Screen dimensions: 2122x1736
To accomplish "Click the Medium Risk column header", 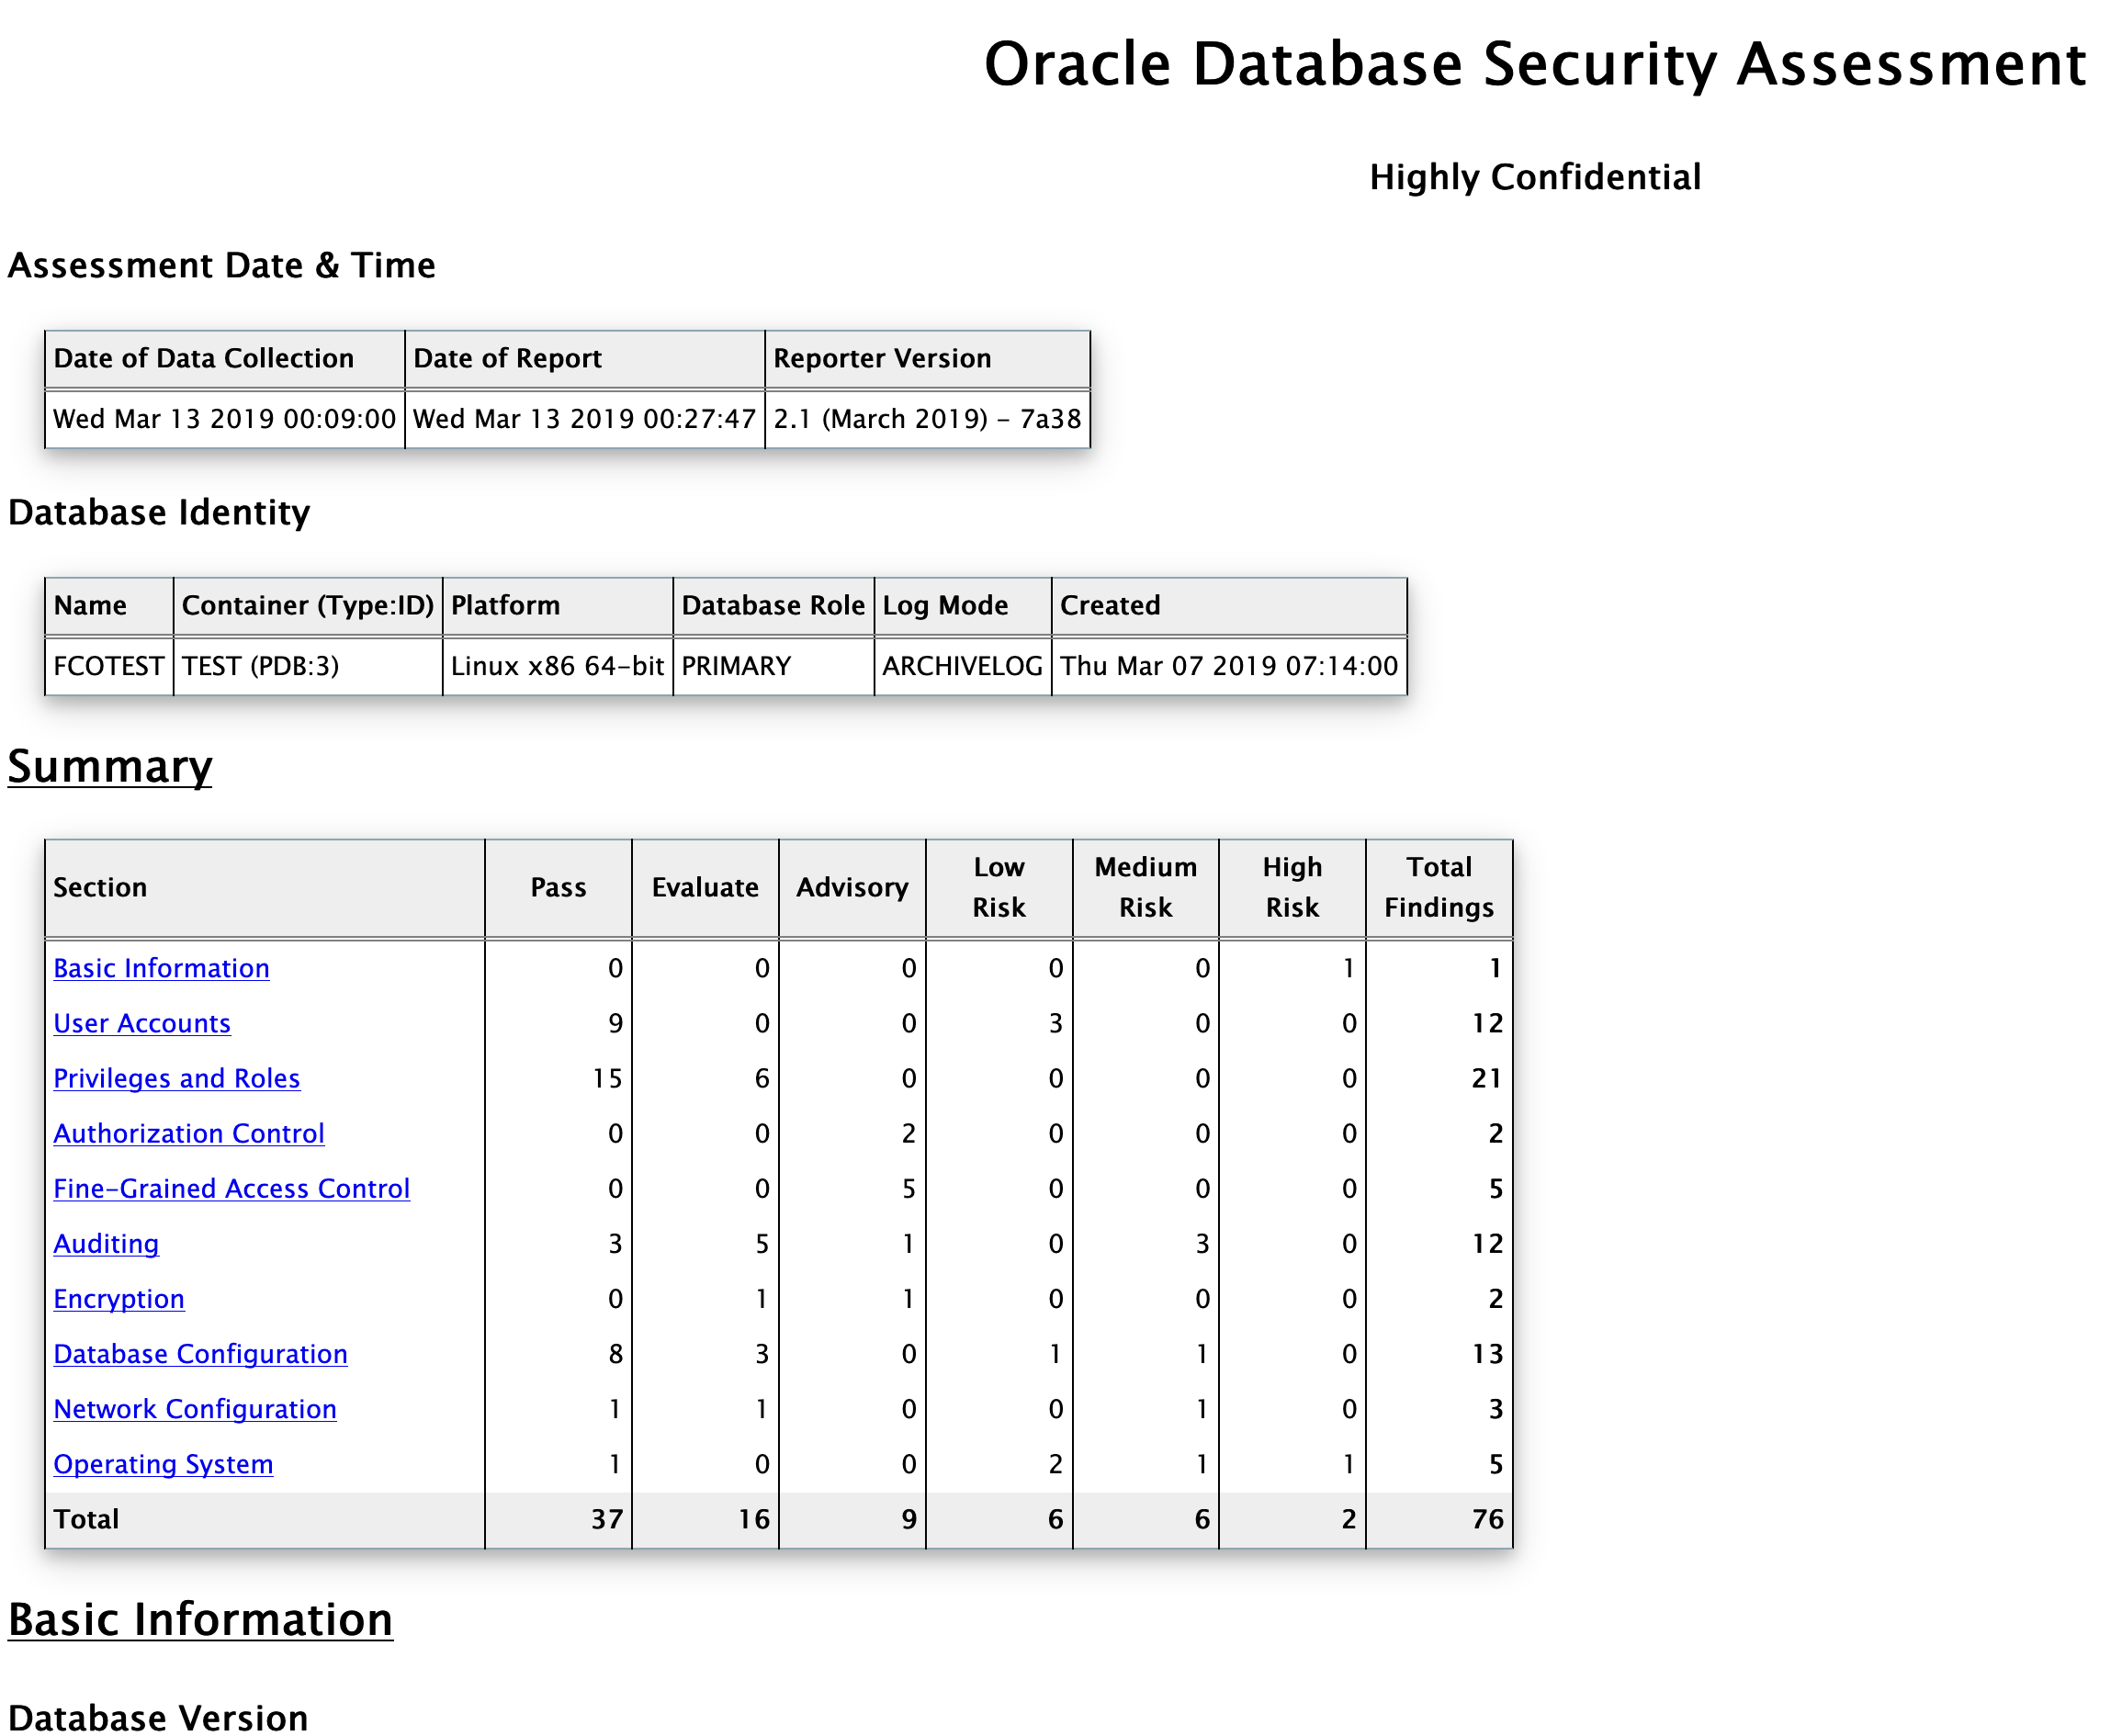I will [1145, 887].
